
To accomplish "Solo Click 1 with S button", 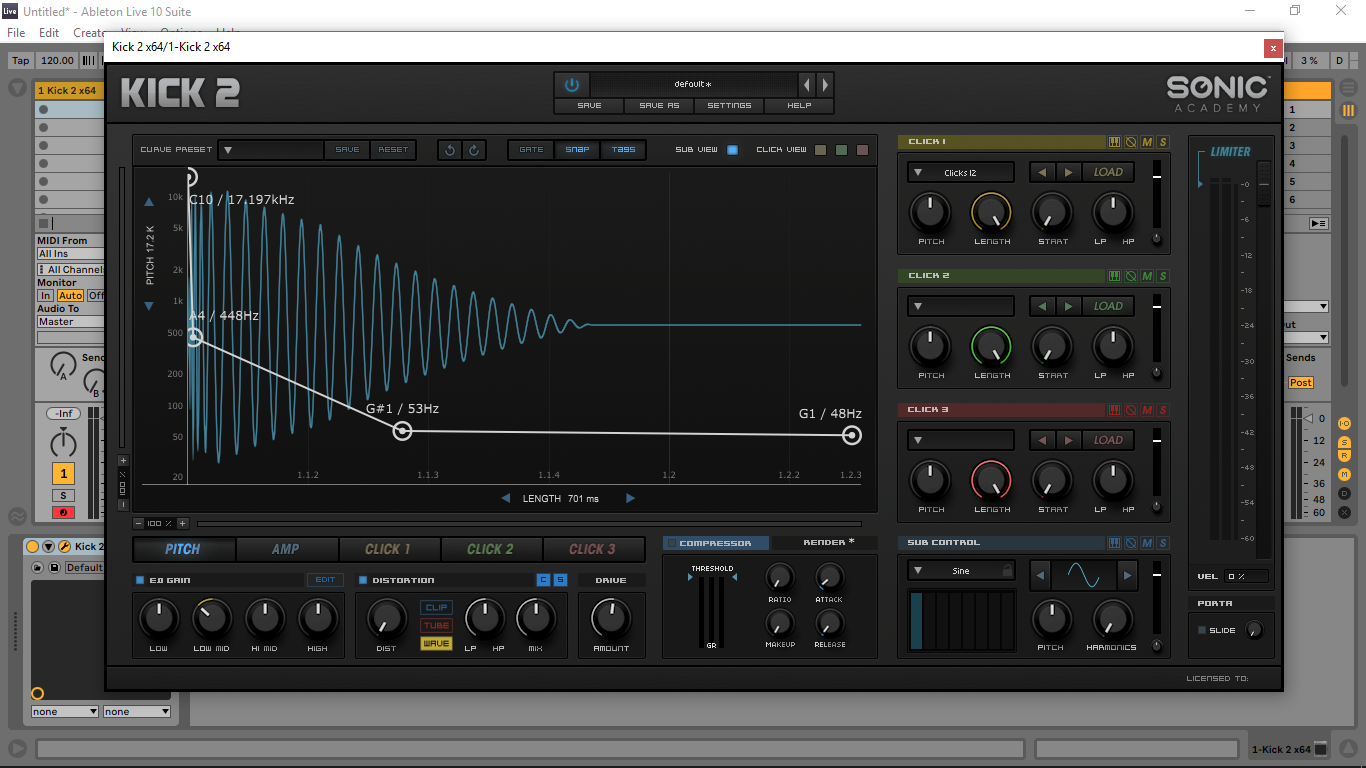I will (1163, 142).
